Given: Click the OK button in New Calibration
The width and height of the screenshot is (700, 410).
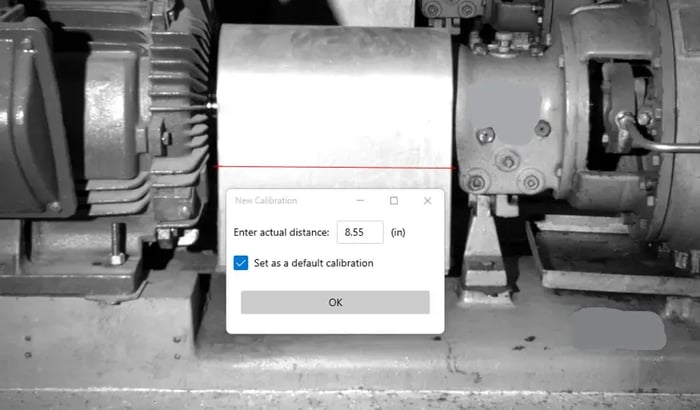Looking at the screenshot, I should click(335, 302).
